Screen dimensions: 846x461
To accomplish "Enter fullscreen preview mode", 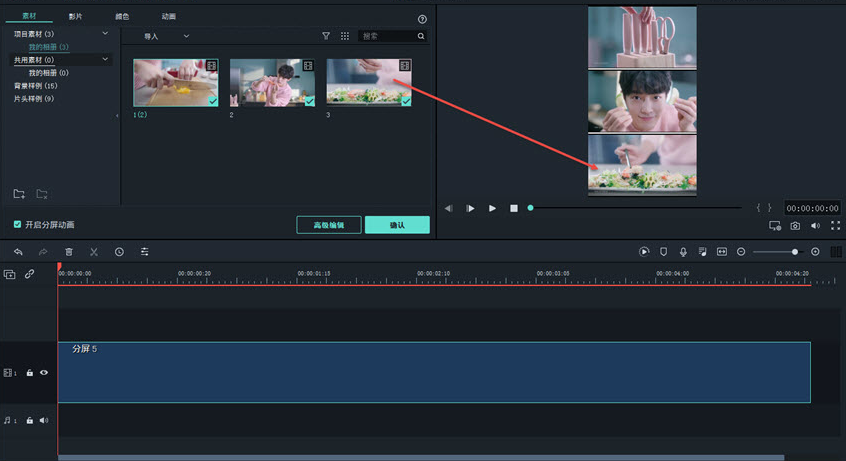I will click(x=835, y=226).
